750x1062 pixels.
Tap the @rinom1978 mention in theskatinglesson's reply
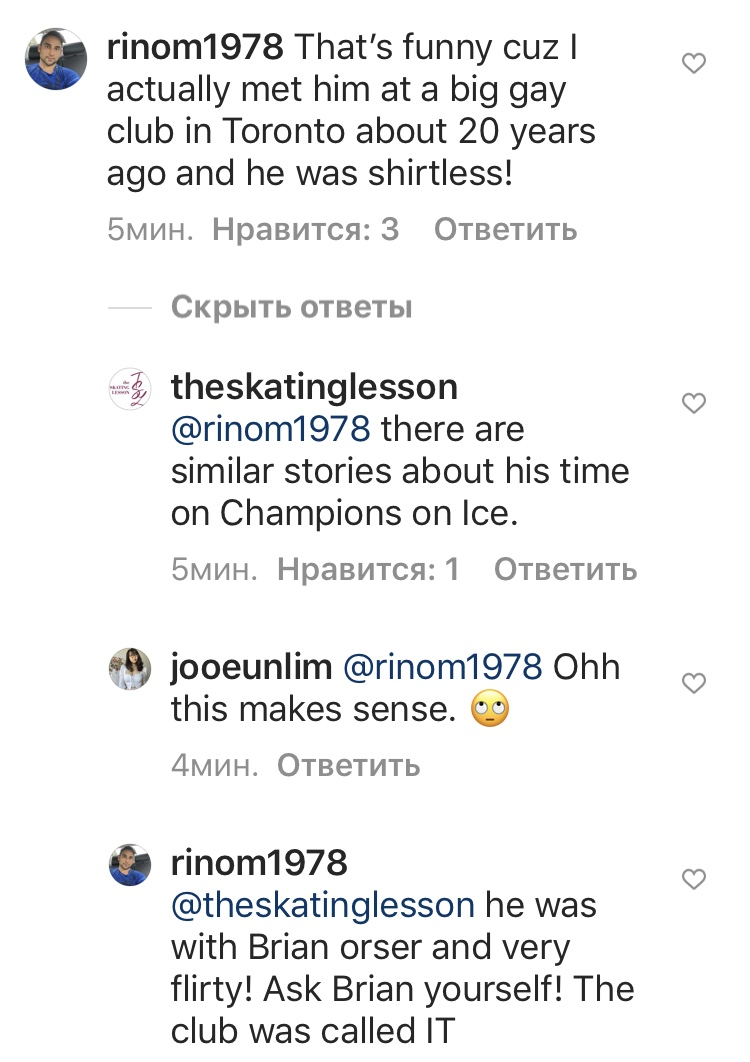click(x=271, y=429)
